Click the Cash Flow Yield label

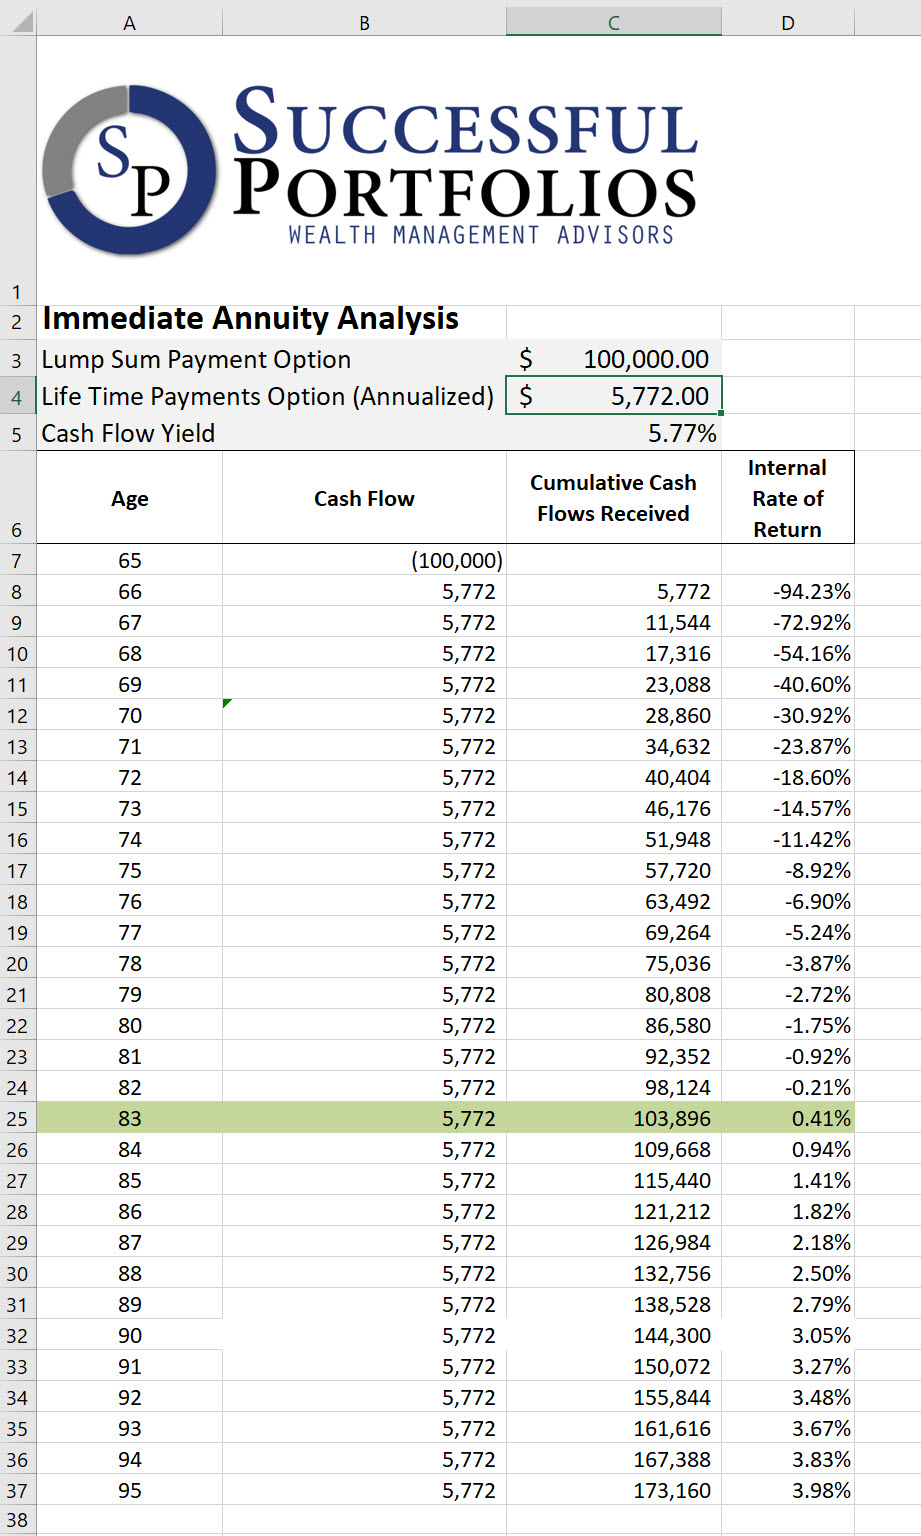click(128, 433)
